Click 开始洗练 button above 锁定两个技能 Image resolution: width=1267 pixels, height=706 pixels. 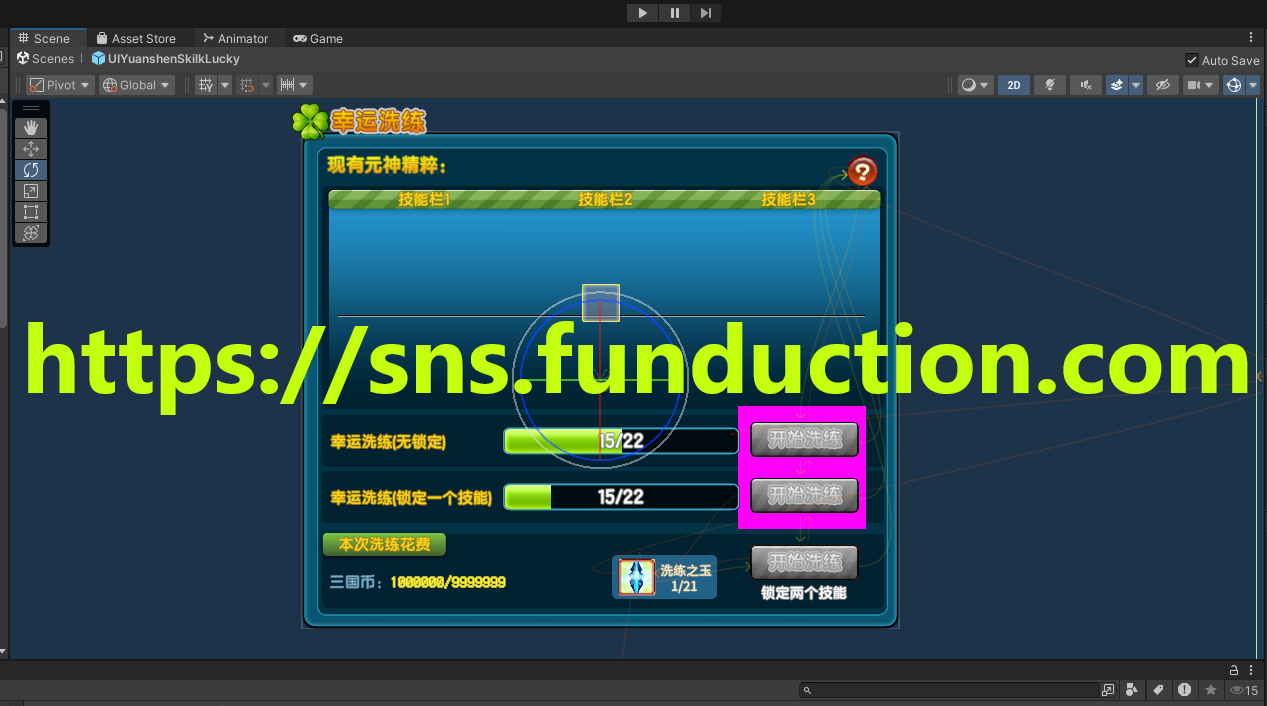[804, 563]
